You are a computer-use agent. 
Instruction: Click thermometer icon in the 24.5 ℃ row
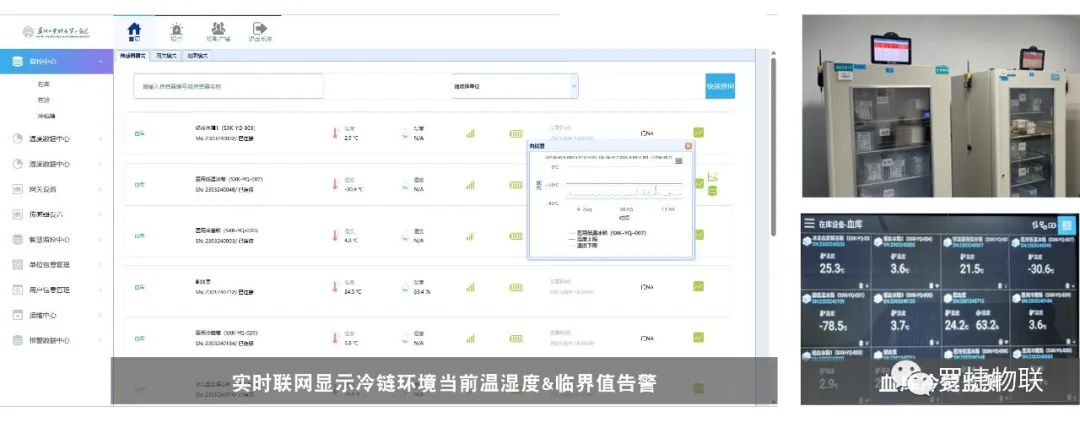[x=335, y=287]
